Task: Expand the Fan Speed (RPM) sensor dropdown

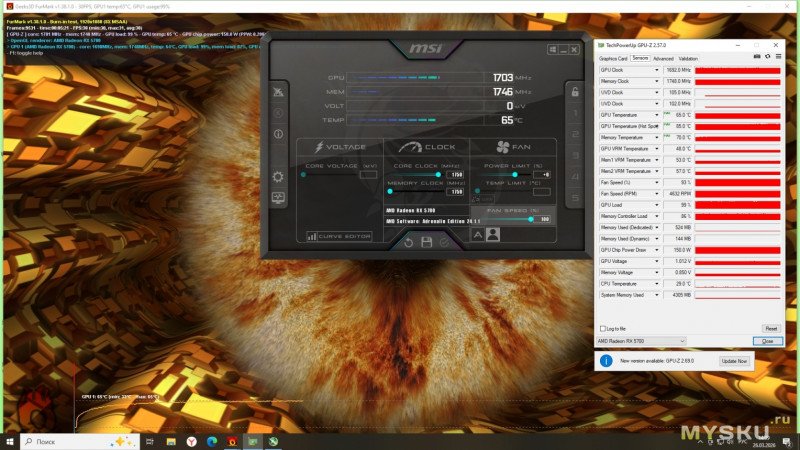Action: pos(656,193)
